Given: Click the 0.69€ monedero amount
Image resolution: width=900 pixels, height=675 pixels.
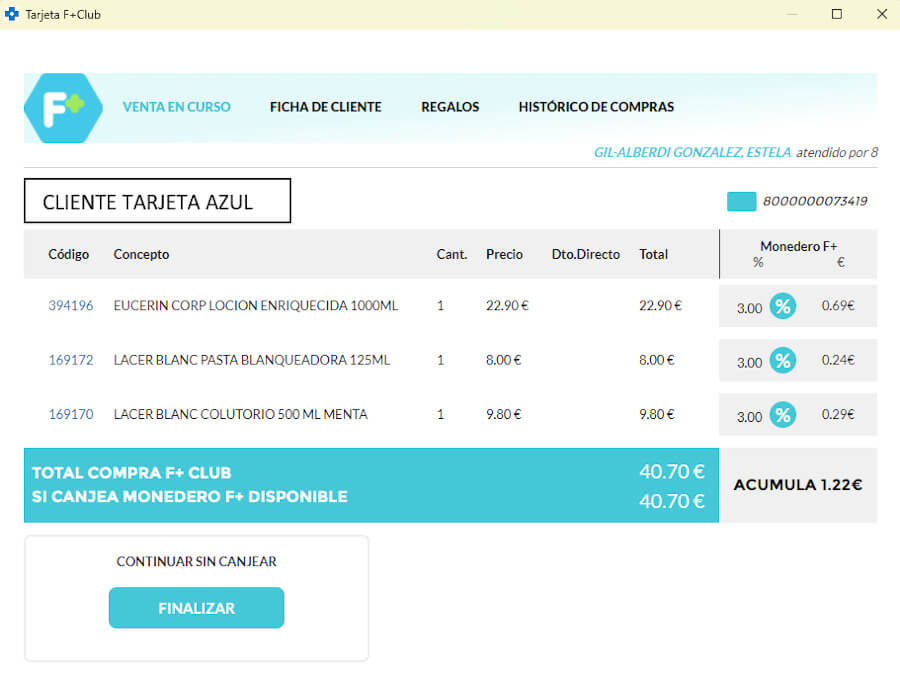Looking at the screenshot, I should pyautogui.click(x=838, y=305).
